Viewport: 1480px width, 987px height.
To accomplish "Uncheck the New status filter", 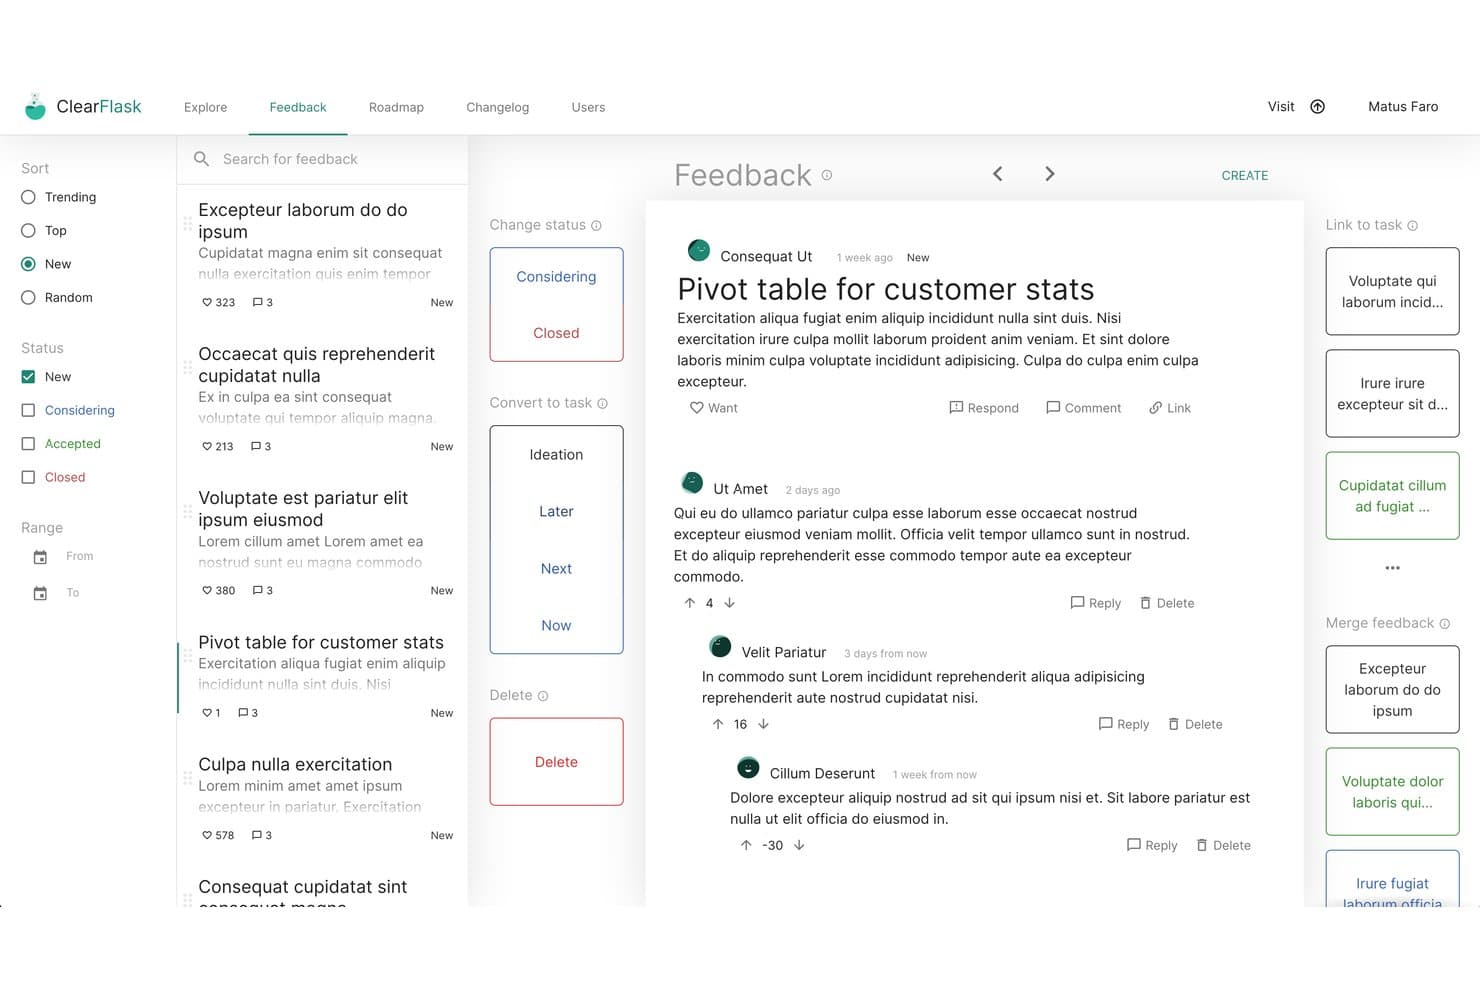I will coord(28,377).
